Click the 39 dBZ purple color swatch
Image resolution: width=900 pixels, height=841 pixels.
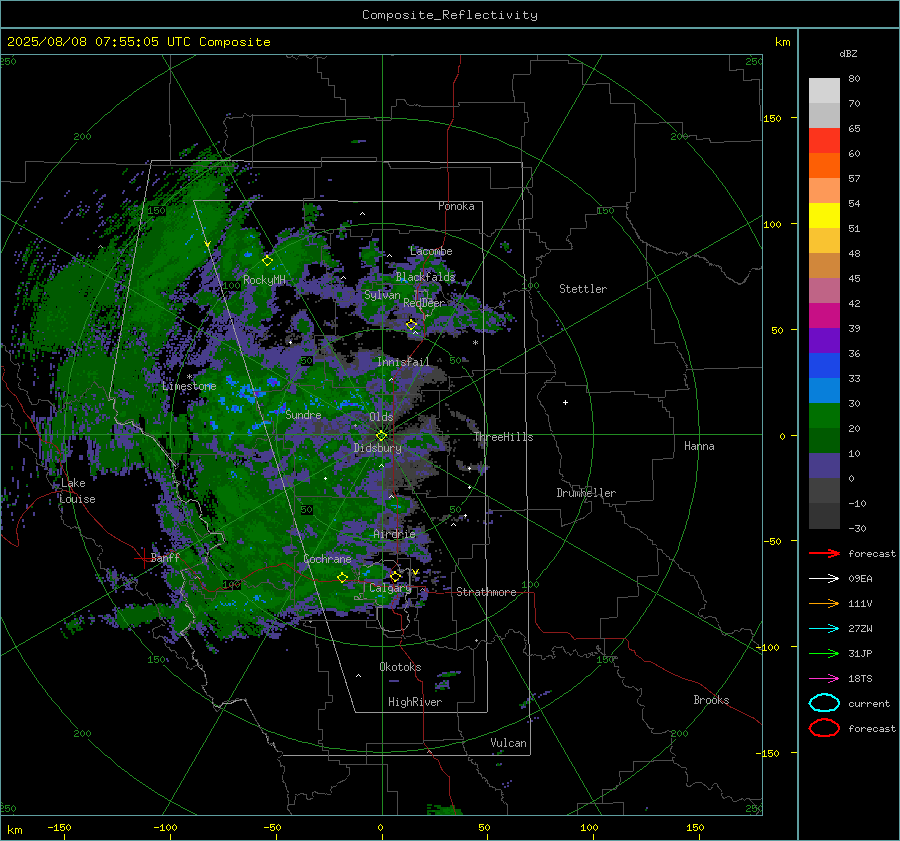point(824,340)
